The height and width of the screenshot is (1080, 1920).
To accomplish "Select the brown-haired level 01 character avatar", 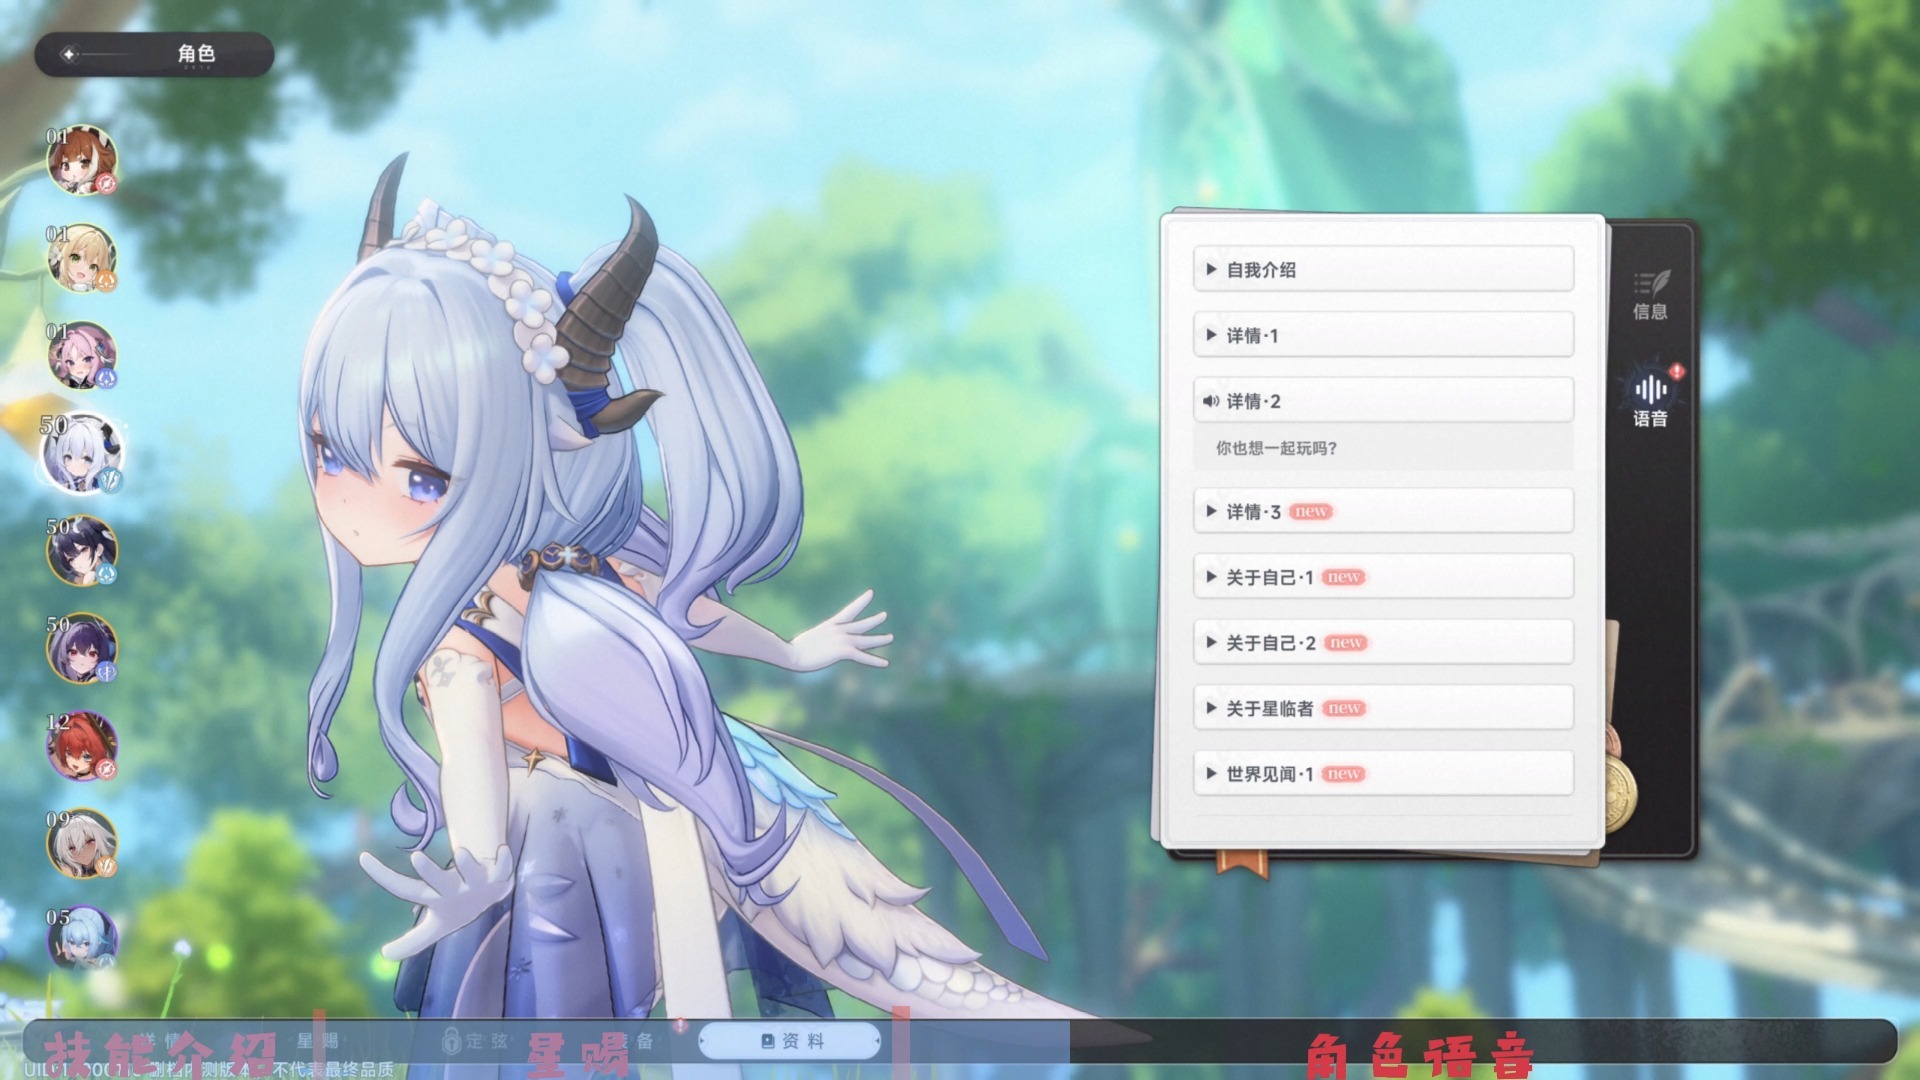I will (x=82, y=160).
